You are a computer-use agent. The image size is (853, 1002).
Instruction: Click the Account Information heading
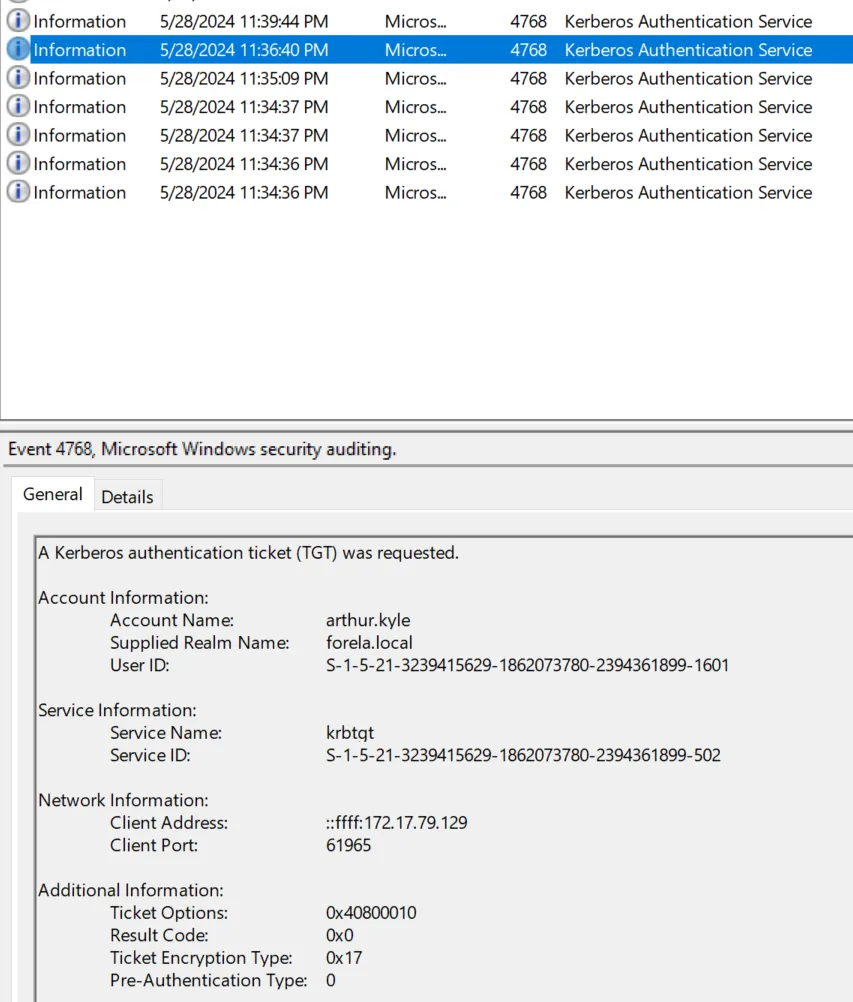point(123,597)
